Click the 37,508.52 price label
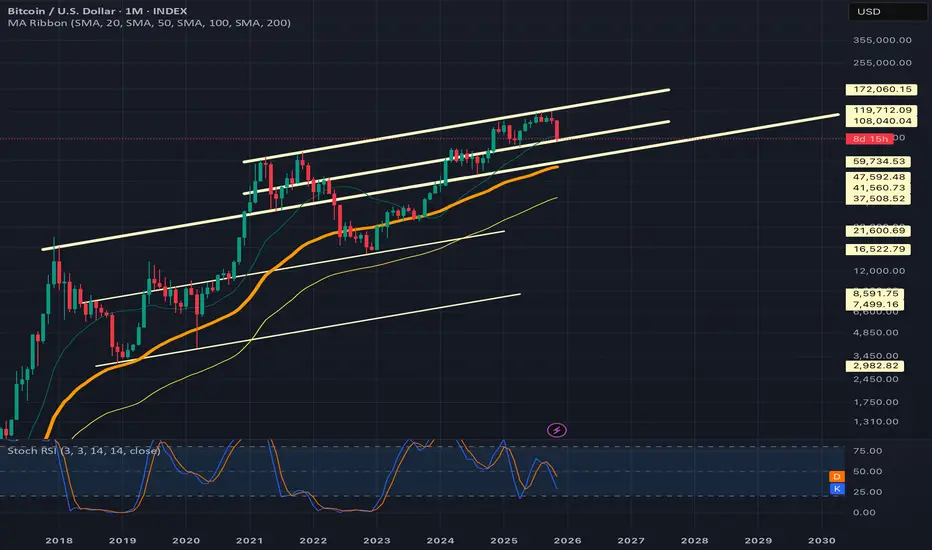932x550 pixels. (x=879, y=199)
